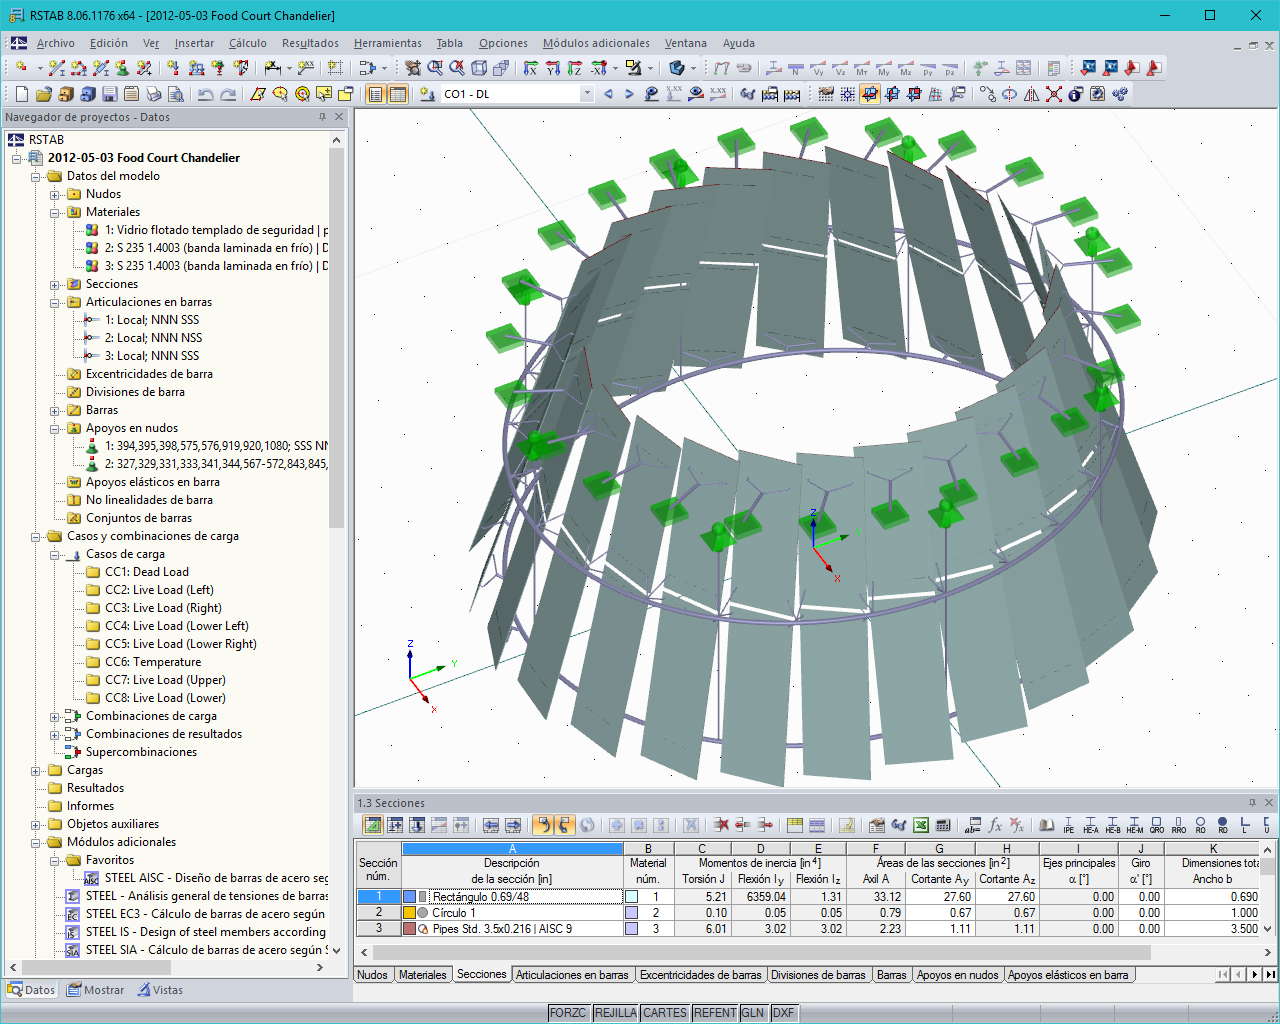Activate the view in X direction tool
Viewport: 1280px width, 1024px height.
tap(532, 69)
